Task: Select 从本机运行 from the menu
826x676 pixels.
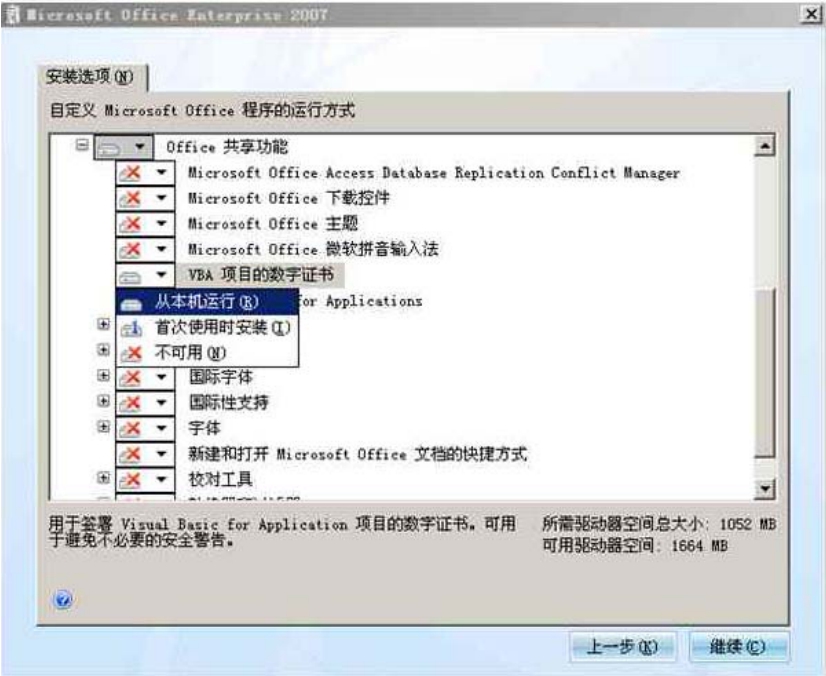Action: pos(205,301)
